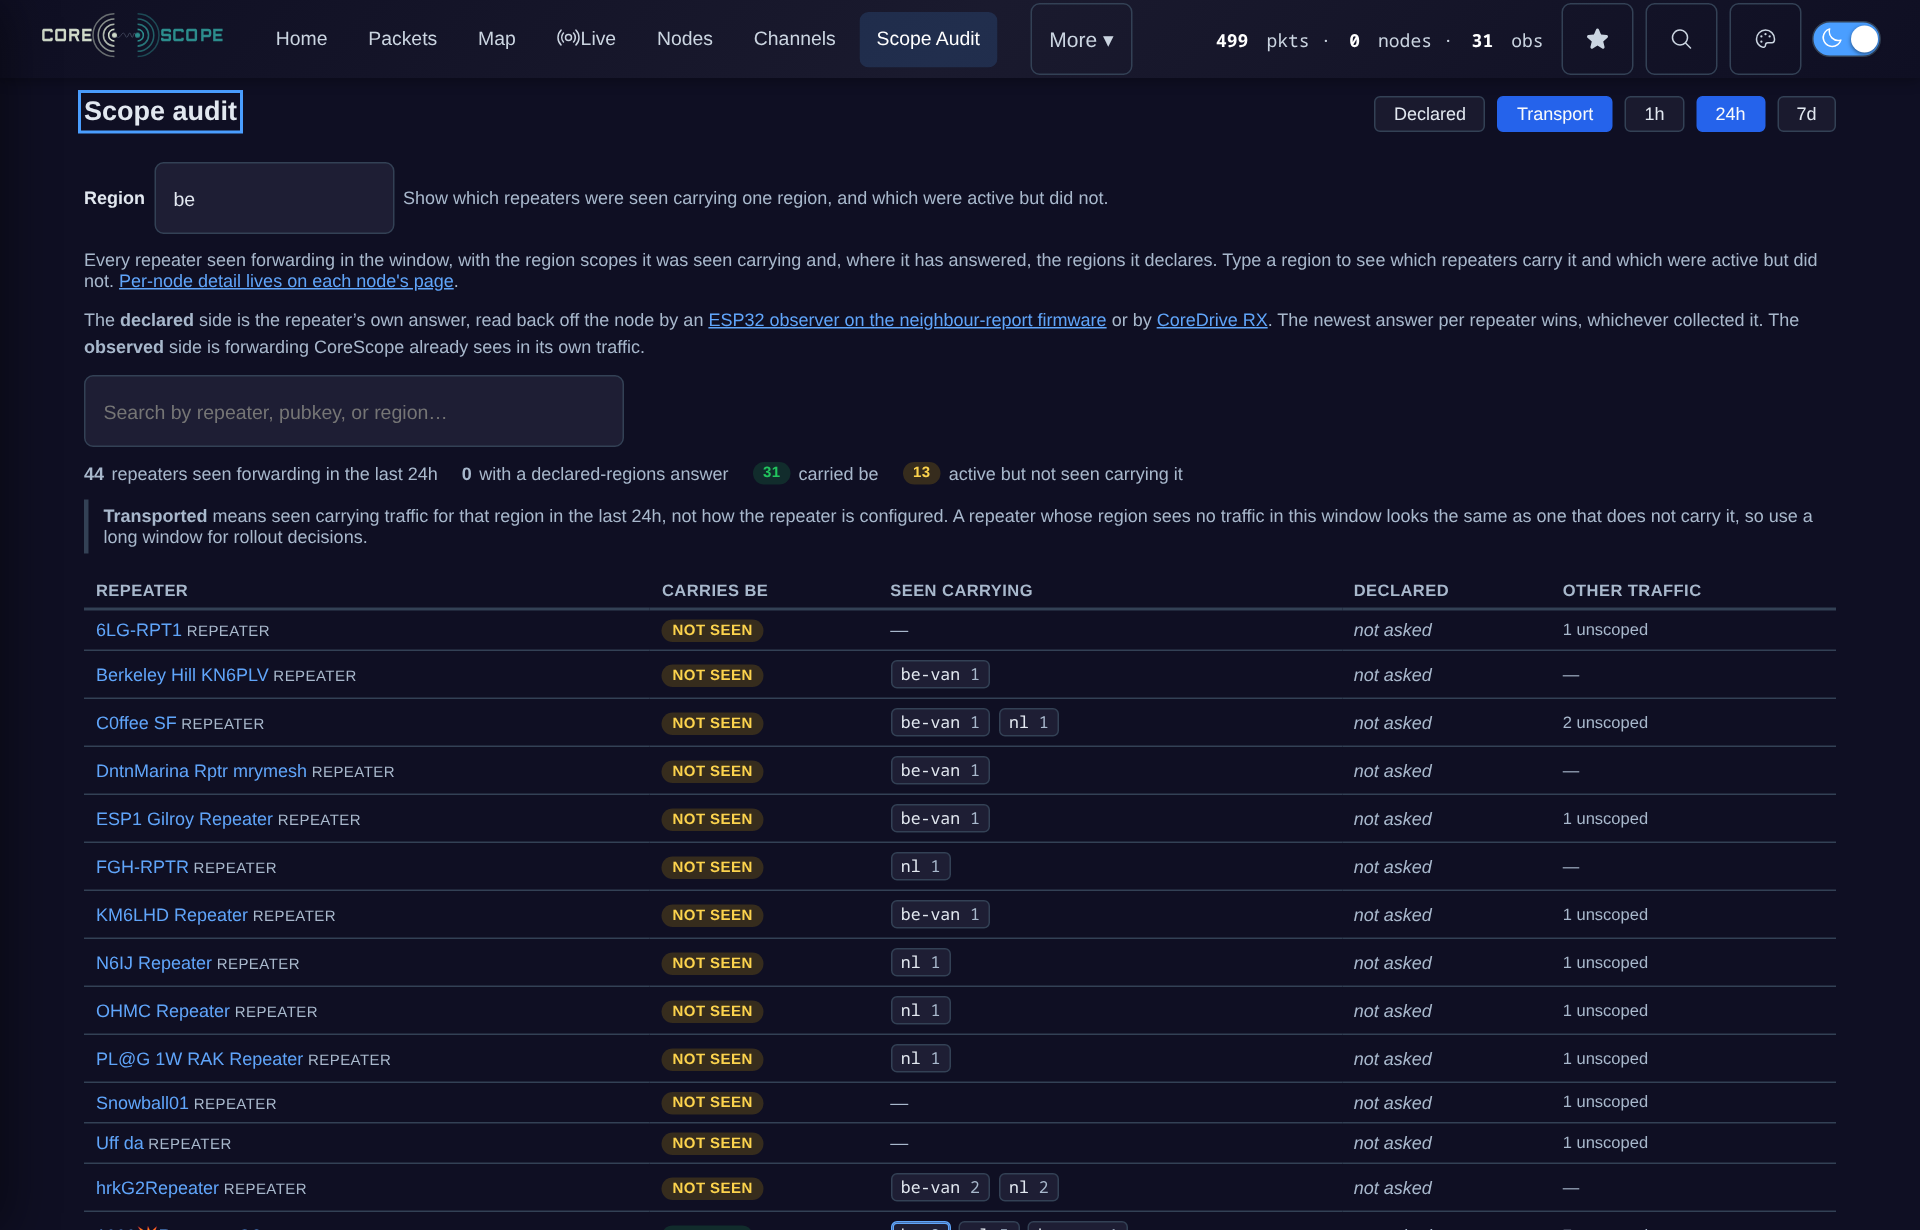
Task: Open the Packets page
Action: click(402, 39)
